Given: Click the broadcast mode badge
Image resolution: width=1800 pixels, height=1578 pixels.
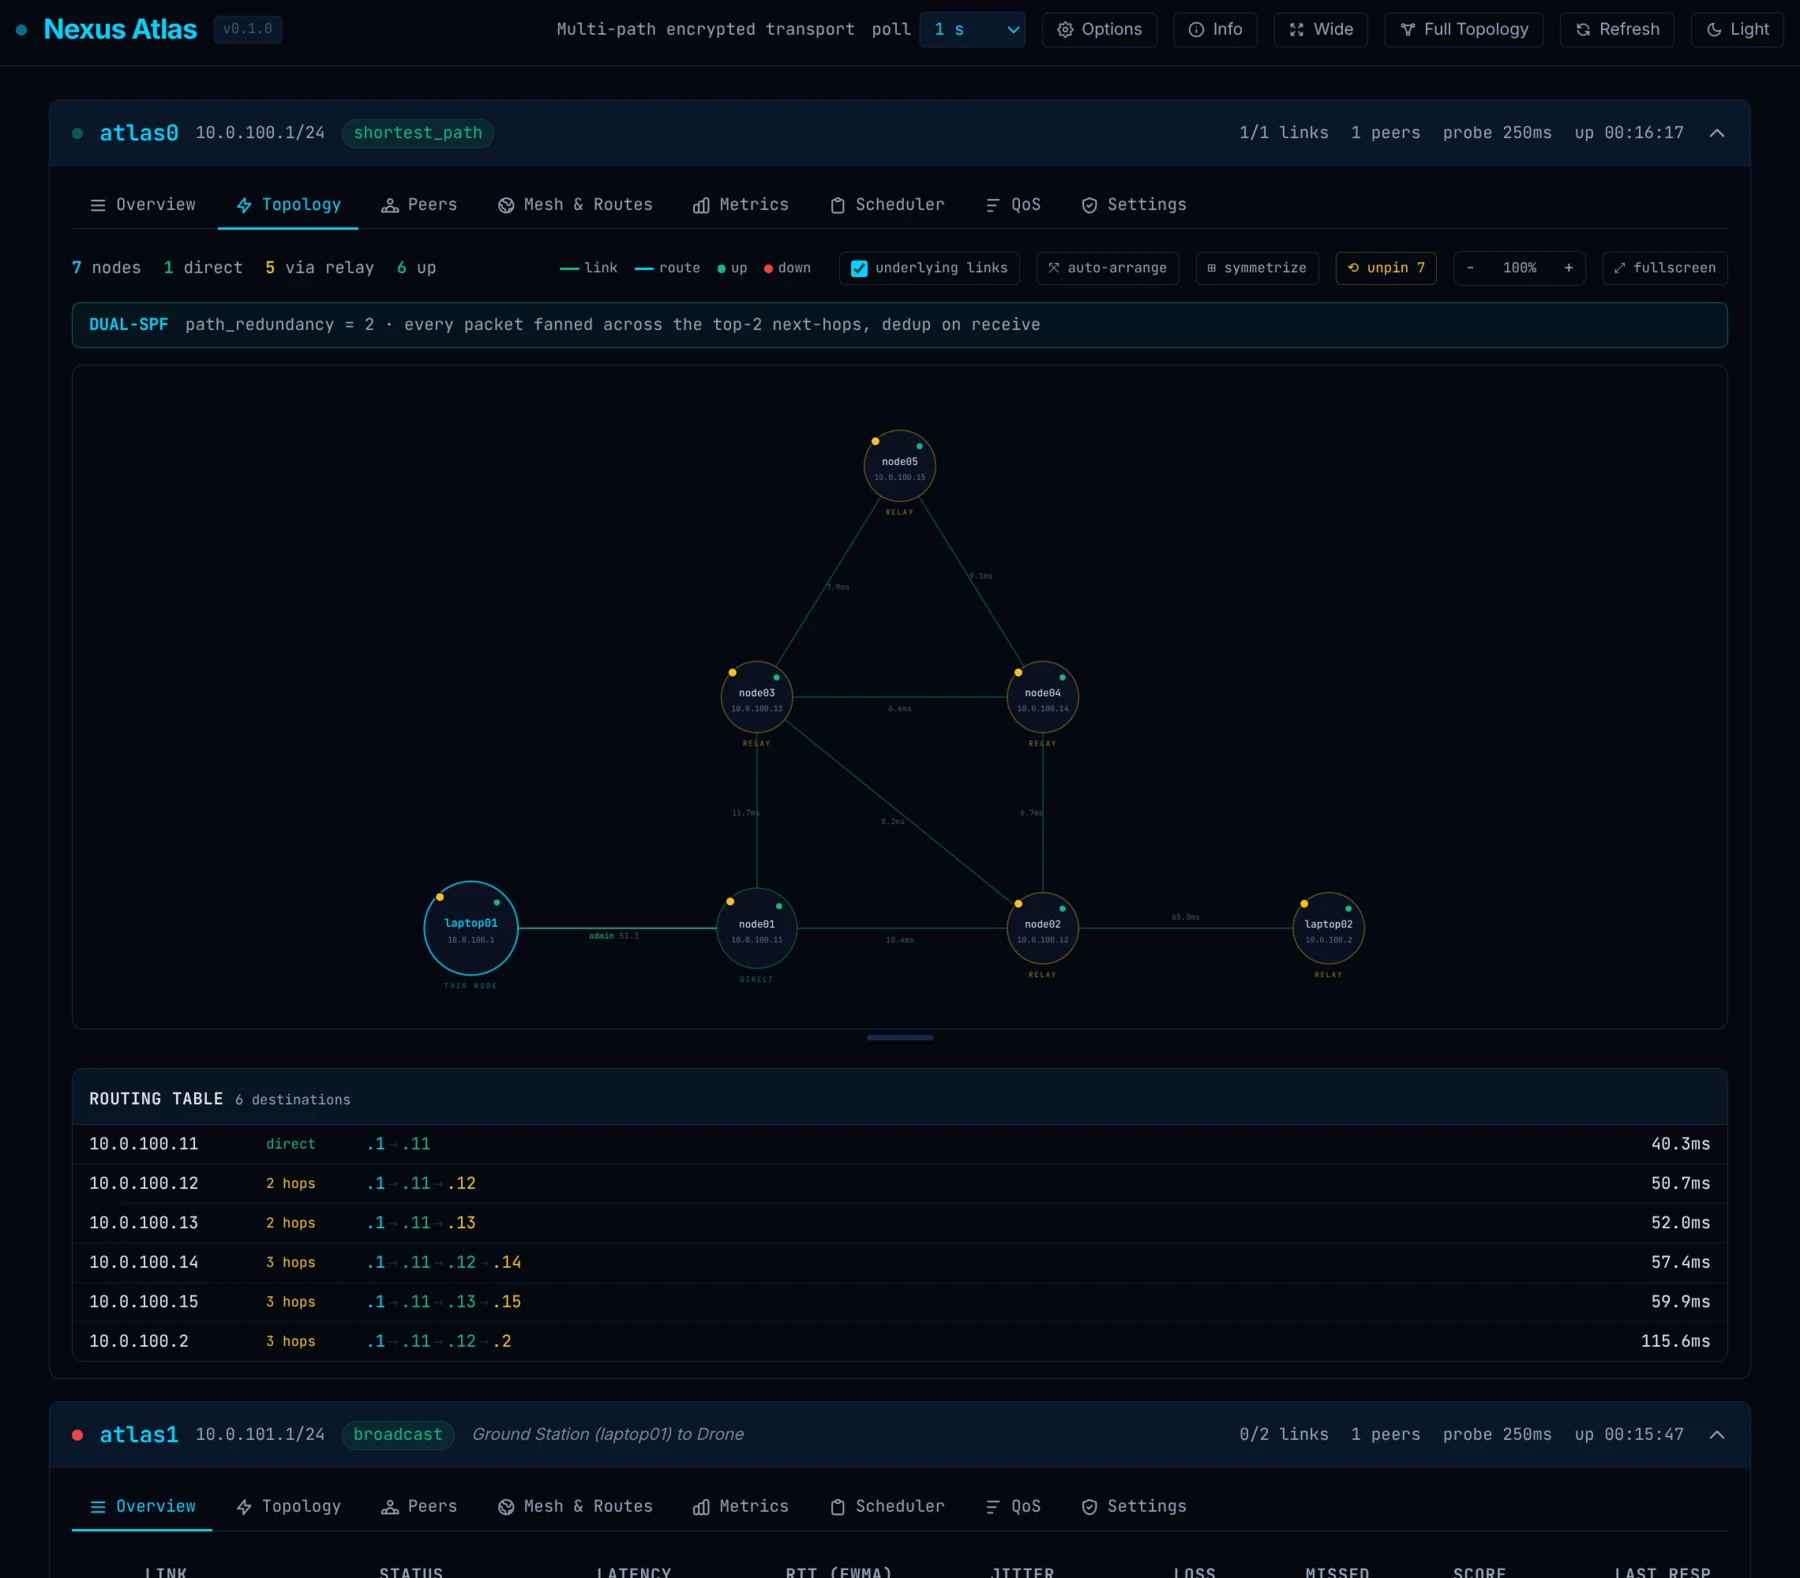Looking at the screenshot, I should [398, 1435].
